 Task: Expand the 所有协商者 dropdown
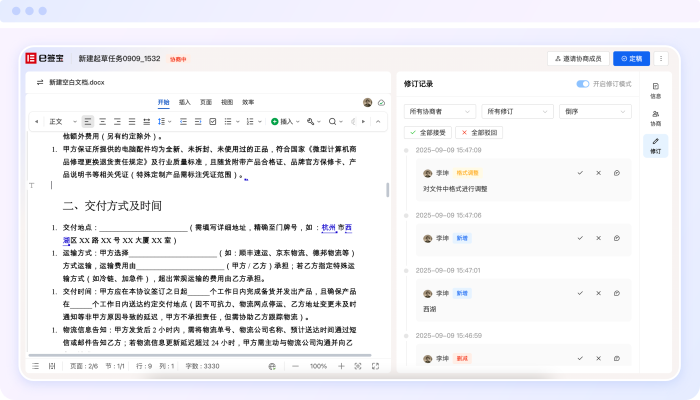[439, 112]
